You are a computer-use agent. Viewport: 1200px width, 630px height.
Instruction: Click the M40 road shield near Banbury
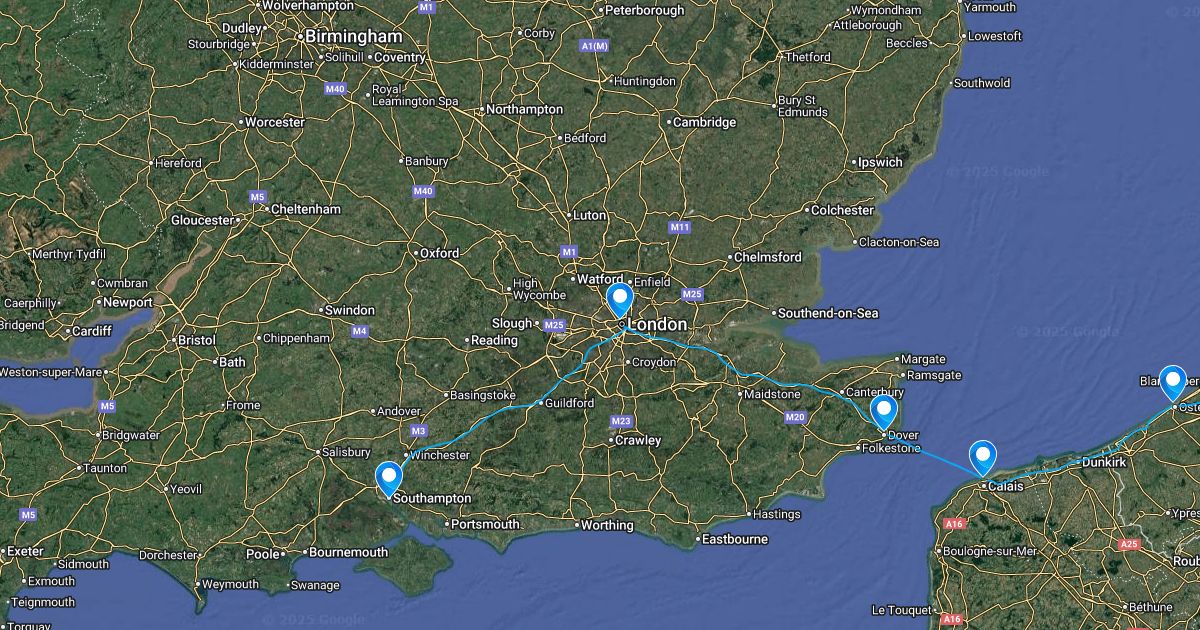pos(423,191)
